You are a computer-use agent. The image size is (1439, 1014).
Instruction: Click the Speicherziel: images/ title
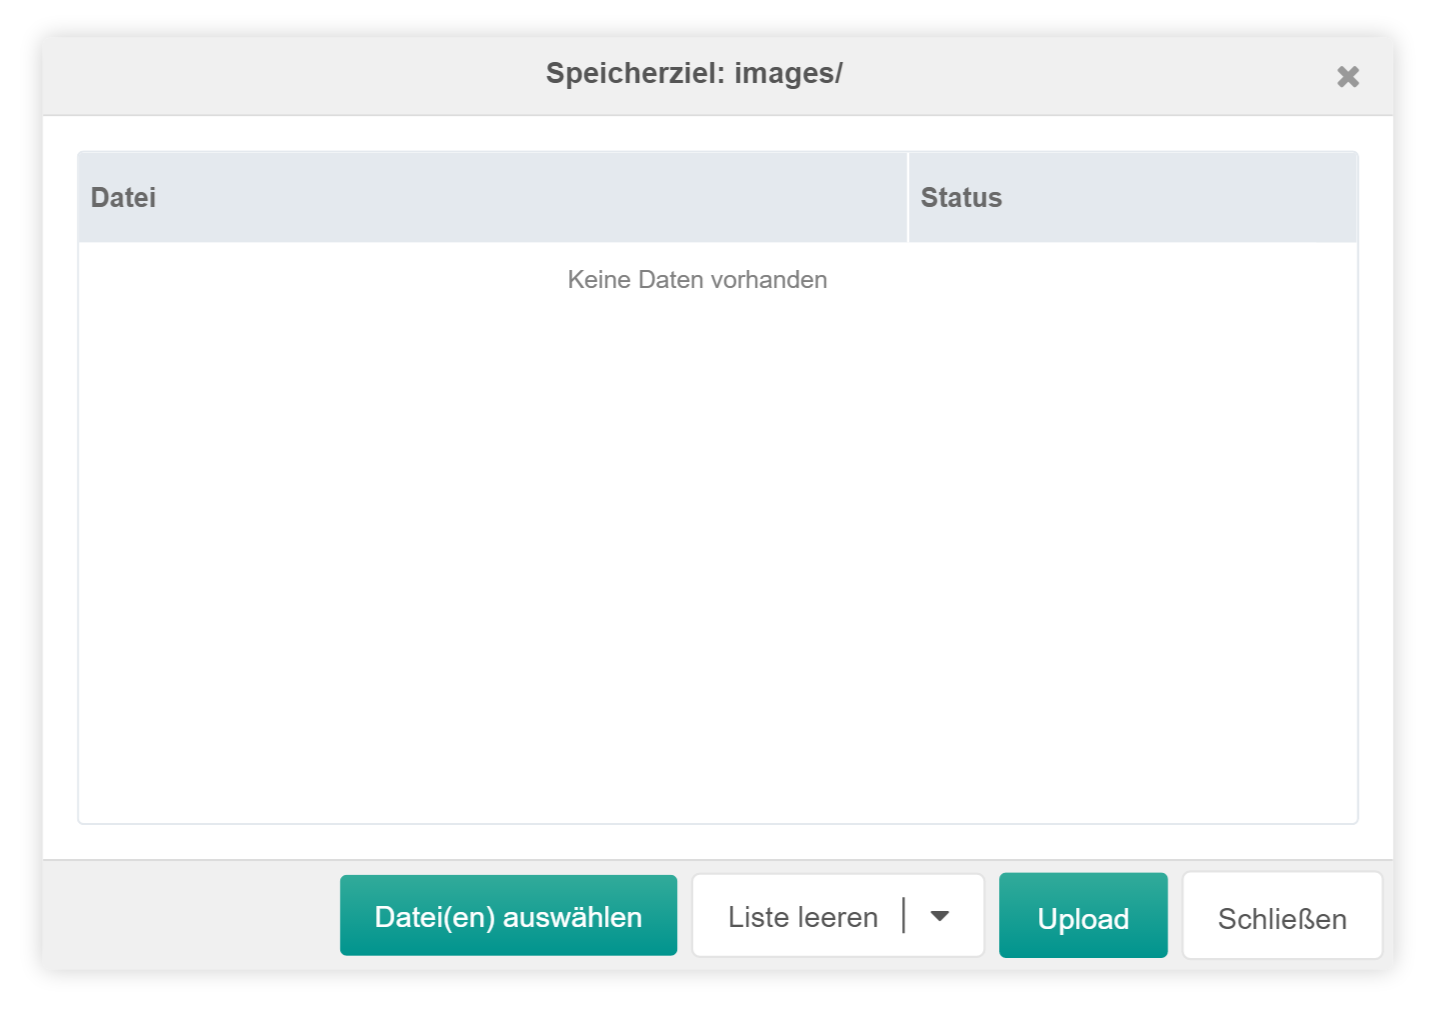[x=695, y=73]
